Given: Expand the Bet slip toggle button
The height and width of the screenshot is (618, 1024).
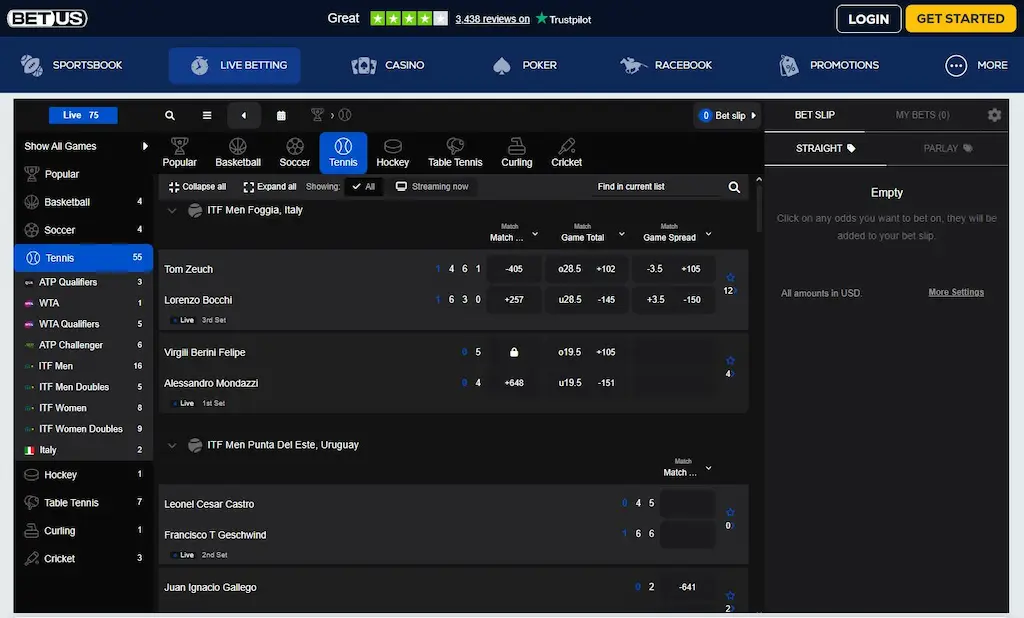Looking at the screenshot, I should (x=728, y=116).
